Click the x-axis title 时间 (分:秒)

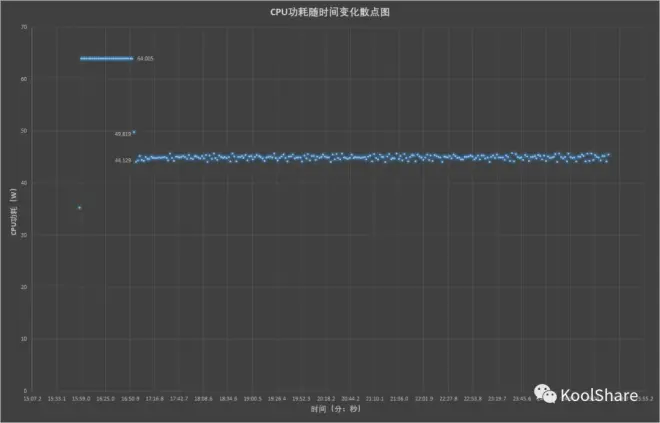click(331, 409)
